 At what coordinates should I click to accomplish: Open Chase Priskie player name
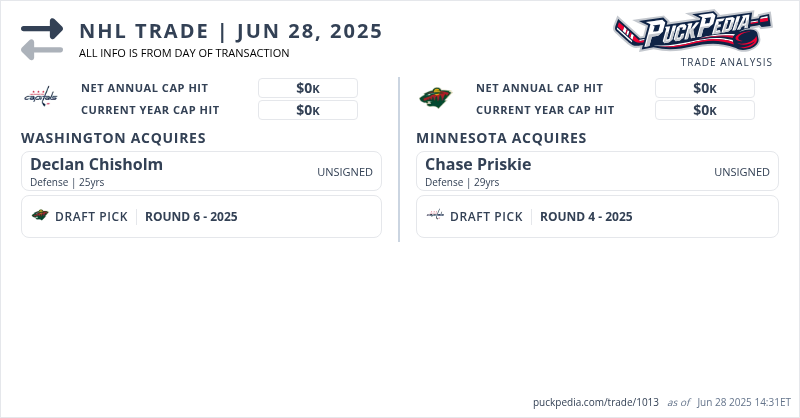pyautogui.click(x=478, y=164)
